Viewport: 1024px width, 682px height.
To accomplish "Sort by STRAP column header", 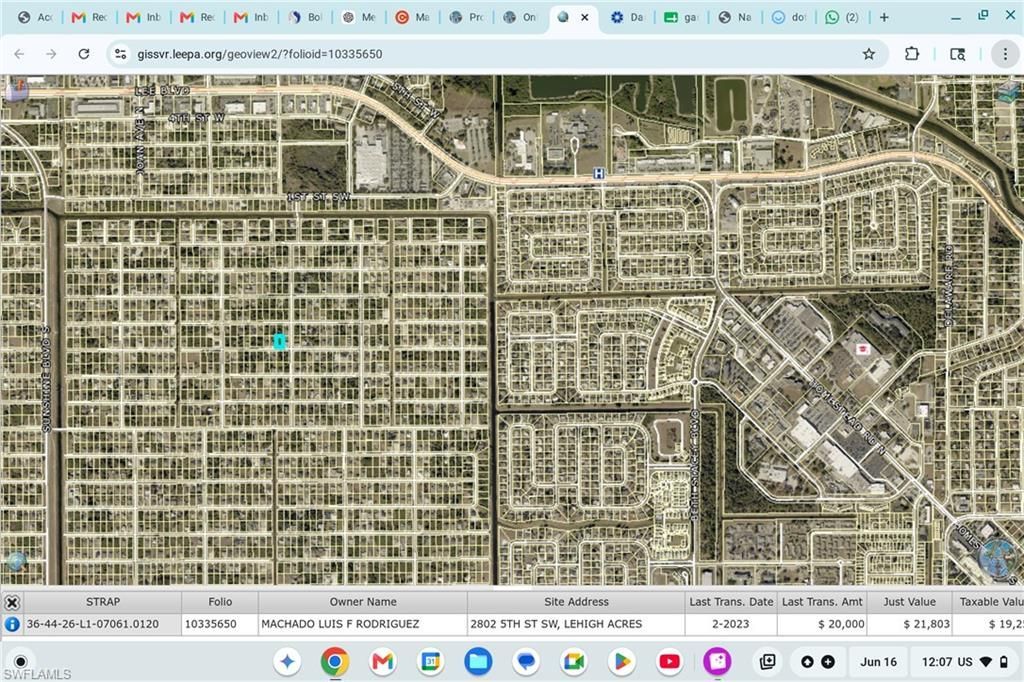I will 103,602.
